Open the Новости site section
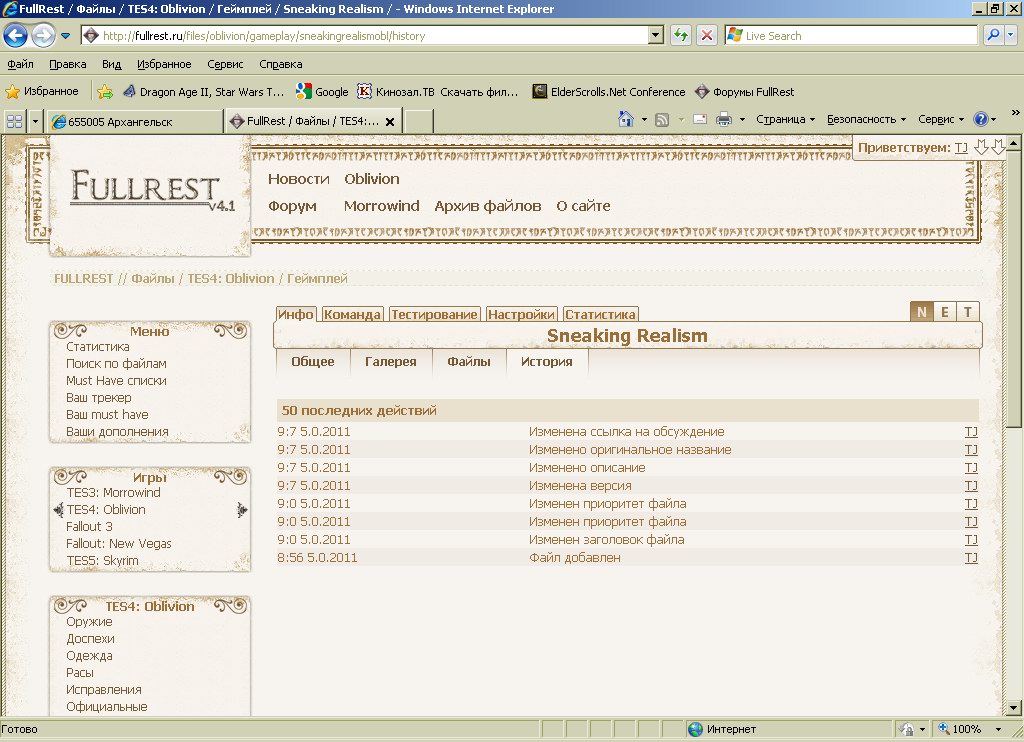Image resolution: width=1024 pixels, height=742 pixels. 298,179
